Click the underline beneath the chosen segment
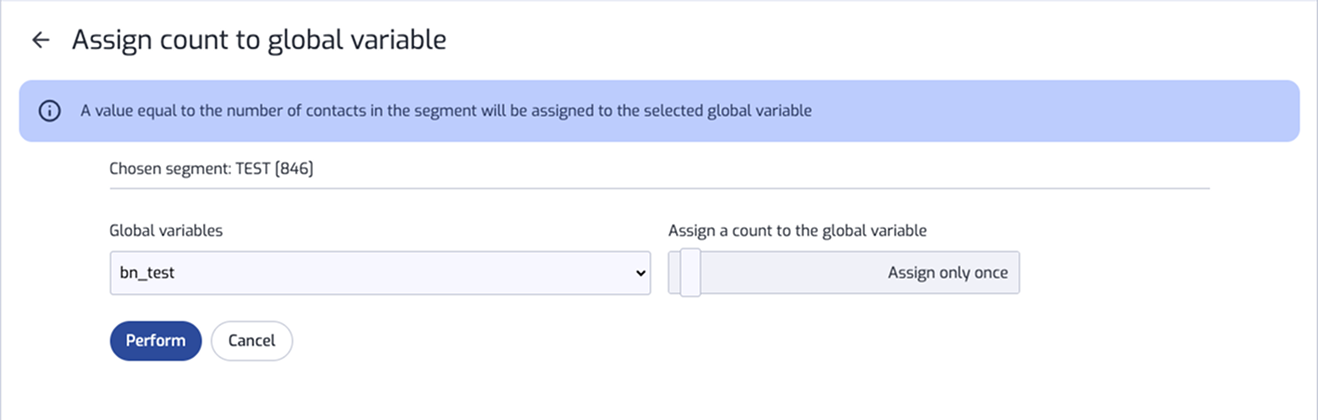Screen dimensions: 1318x420 click(659, 187)
